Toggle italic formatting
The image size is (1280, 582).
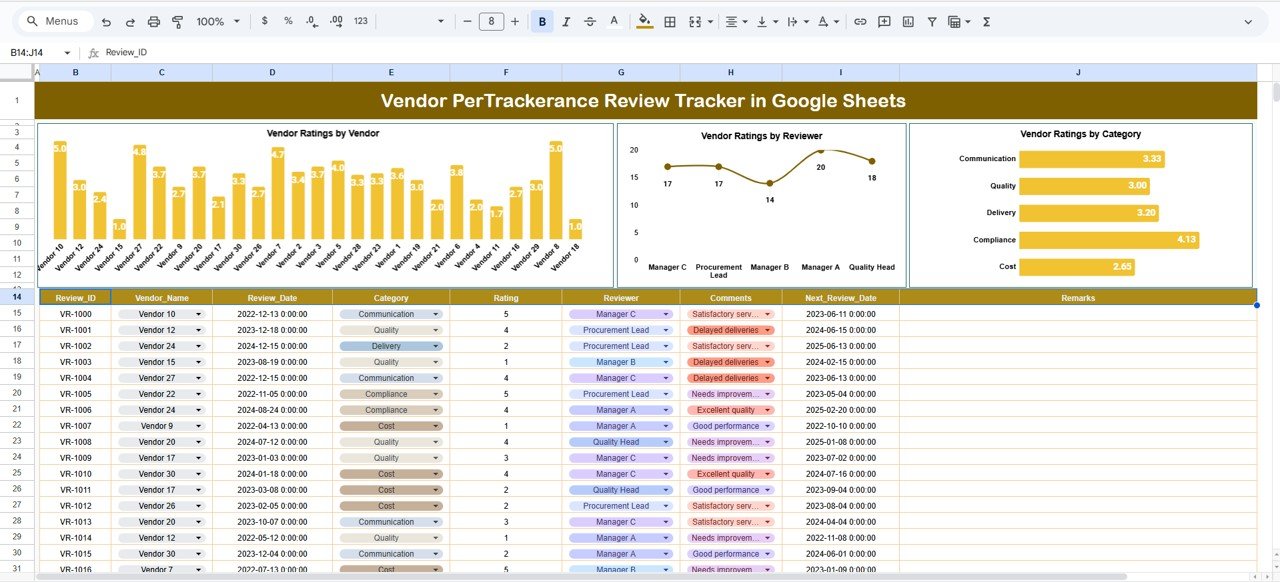point(566,20)
